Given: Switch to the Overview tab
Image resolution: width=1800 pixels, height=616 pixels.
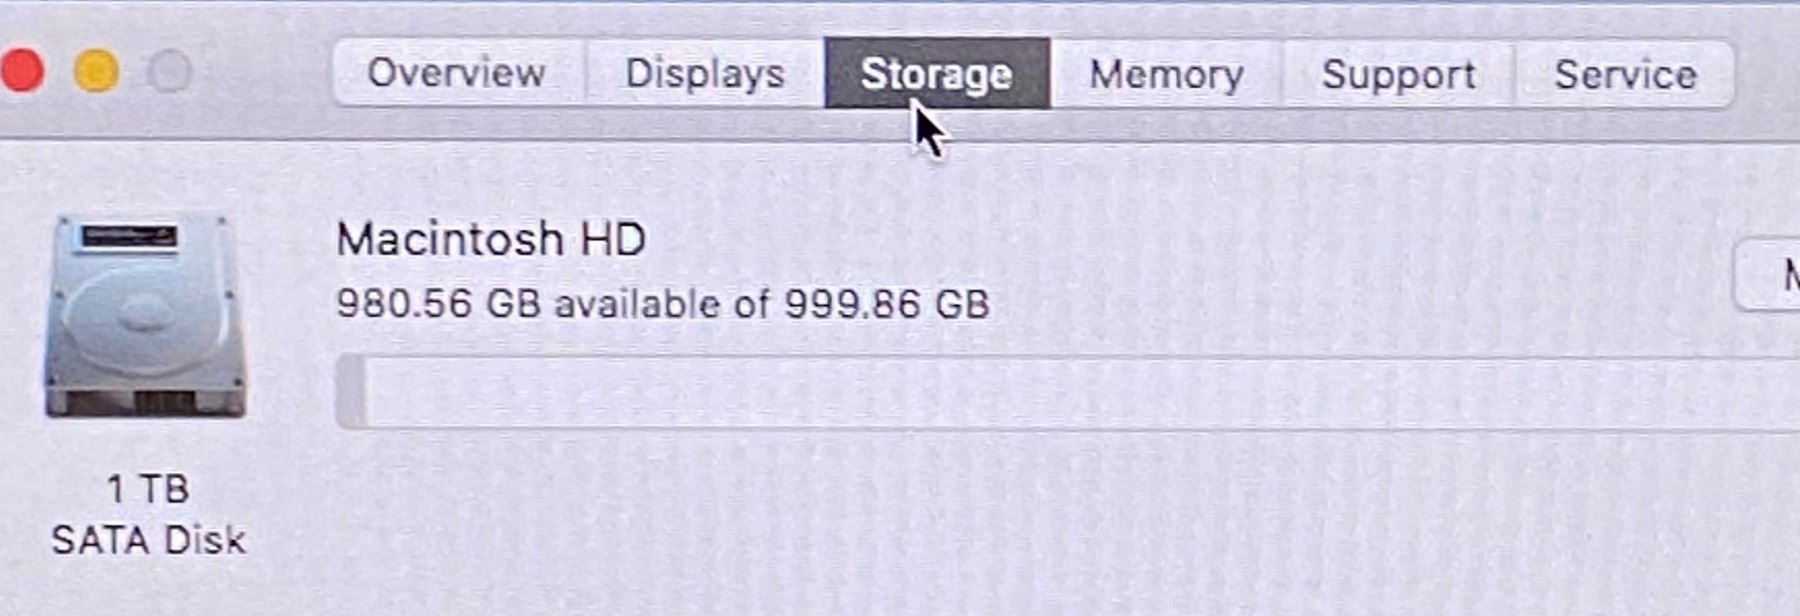Looking at the screenshot, I should pos(458,73).
